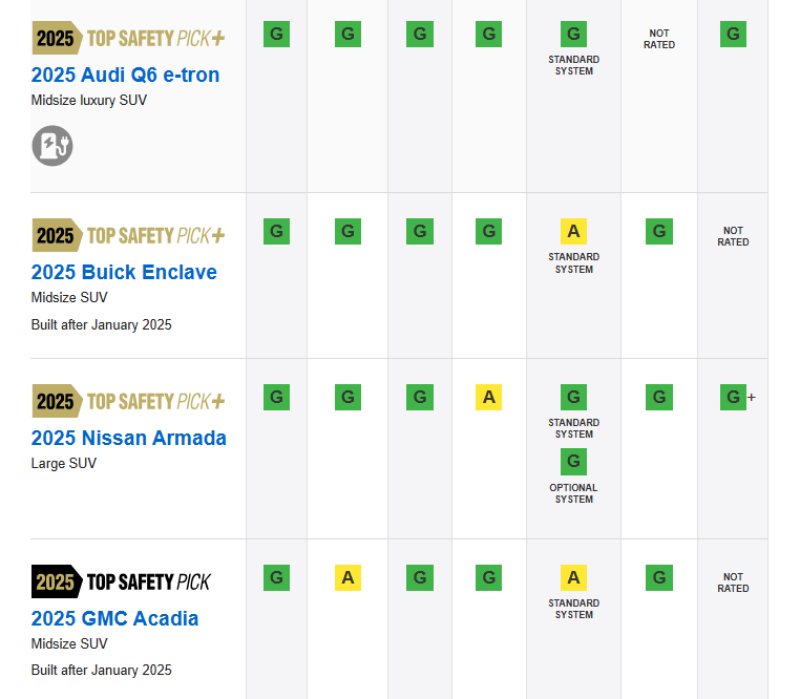
Task: Open the 2025 Audi Q6 e-tron link
Action: (x=126, y=75)
